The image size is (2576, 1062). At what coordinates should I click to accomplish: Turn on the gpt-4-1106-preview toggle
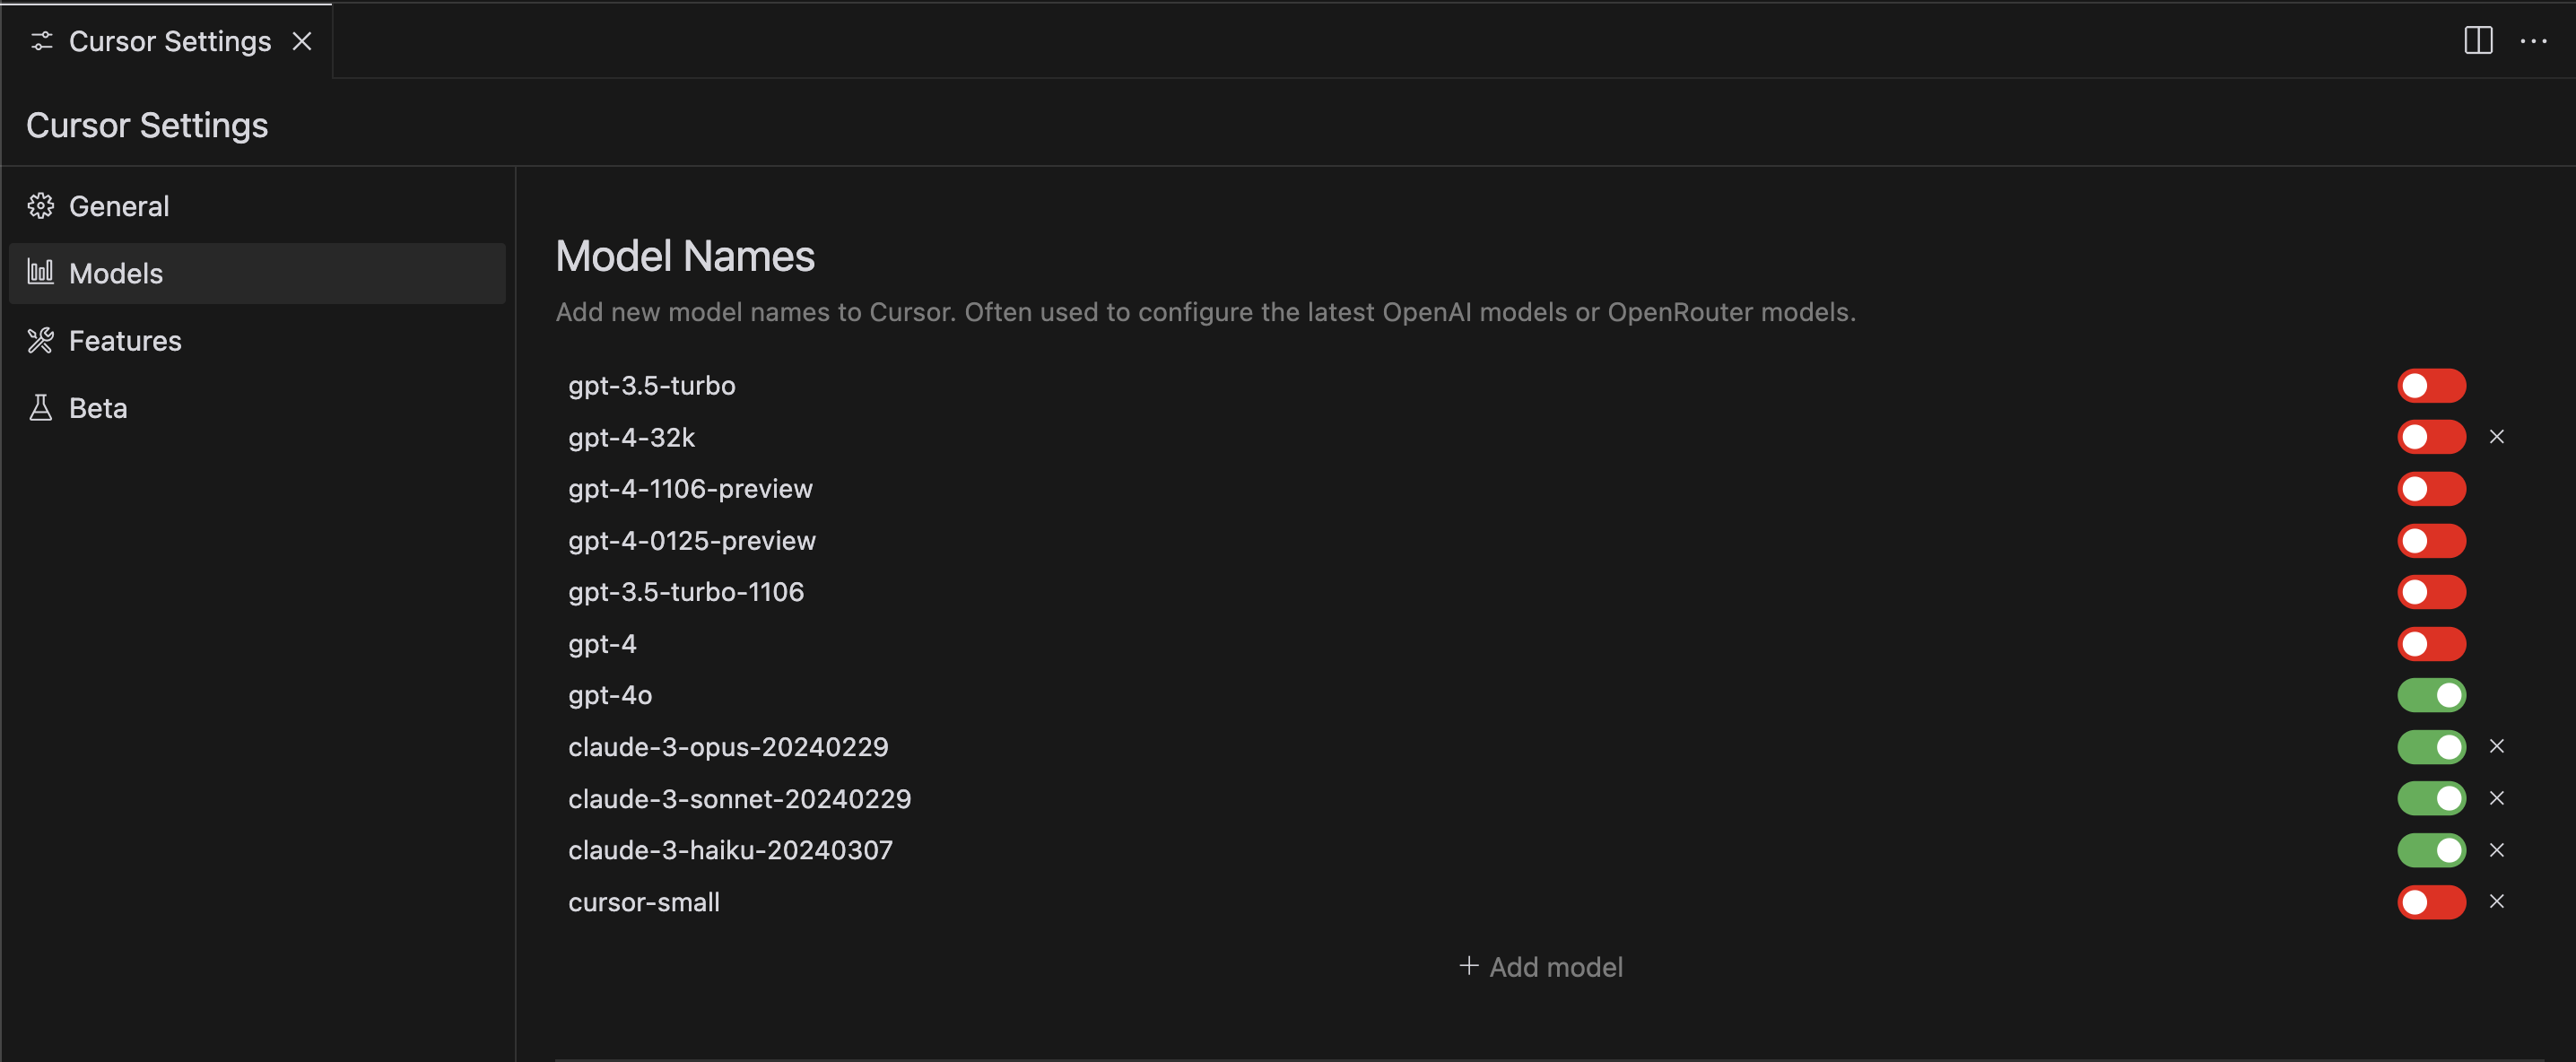[2431, 489]
